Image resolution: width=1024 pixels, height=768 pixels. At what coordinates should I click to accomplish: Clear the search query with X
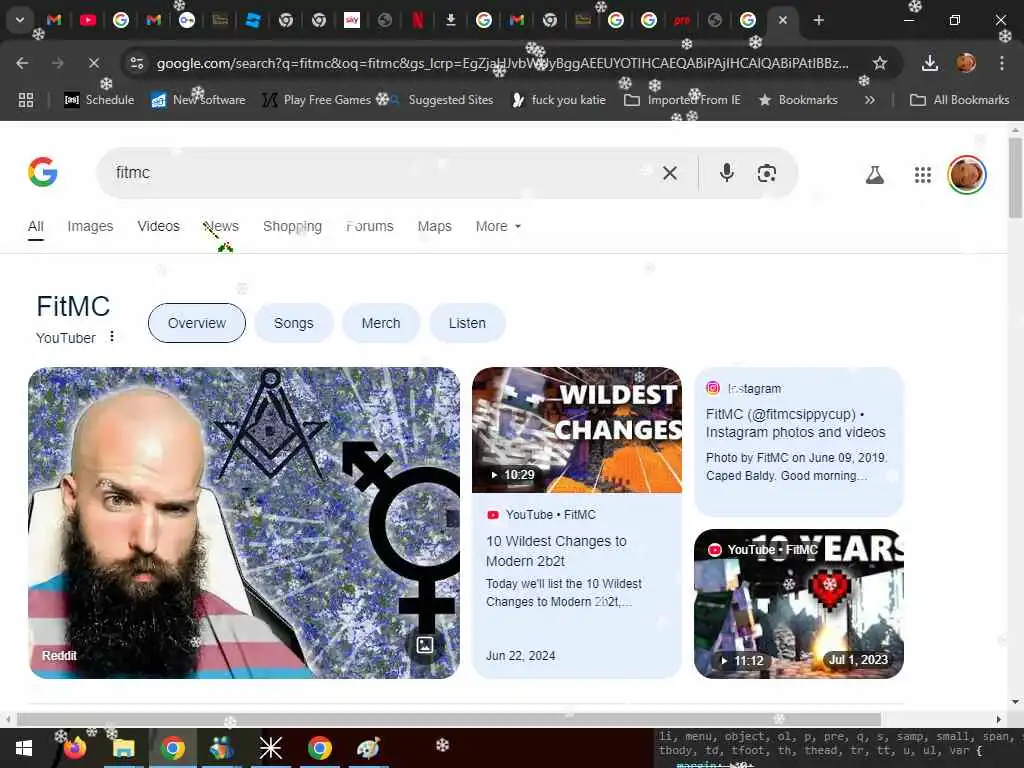coord(670,173)
